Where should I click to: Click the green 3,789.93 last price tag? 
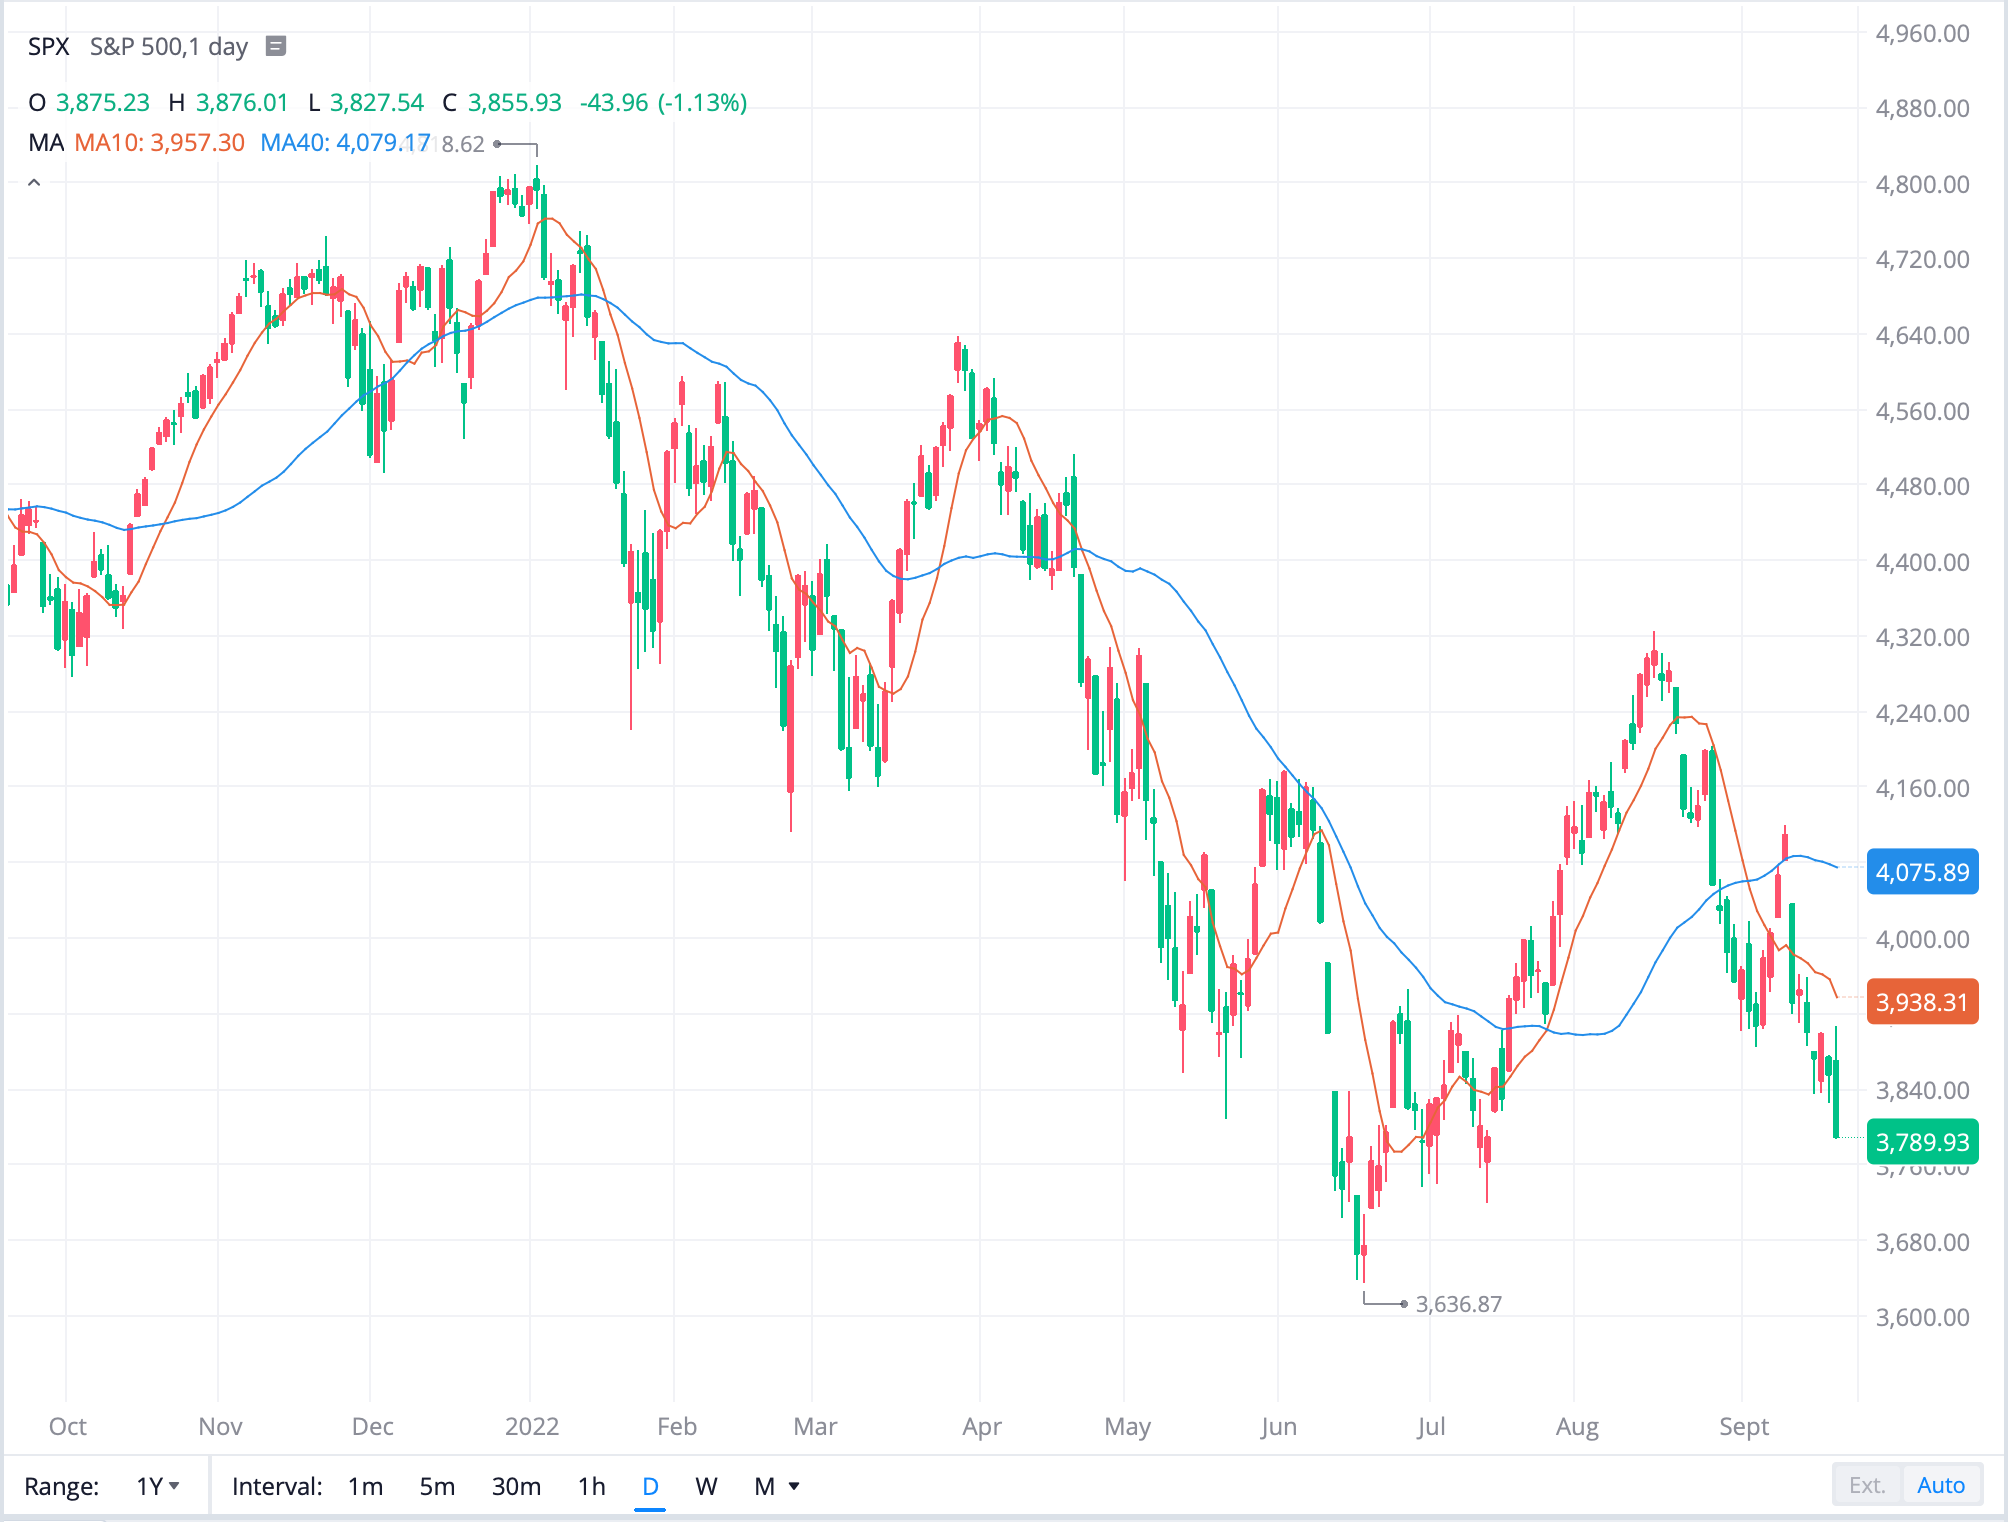[x=1922, y=1142]
